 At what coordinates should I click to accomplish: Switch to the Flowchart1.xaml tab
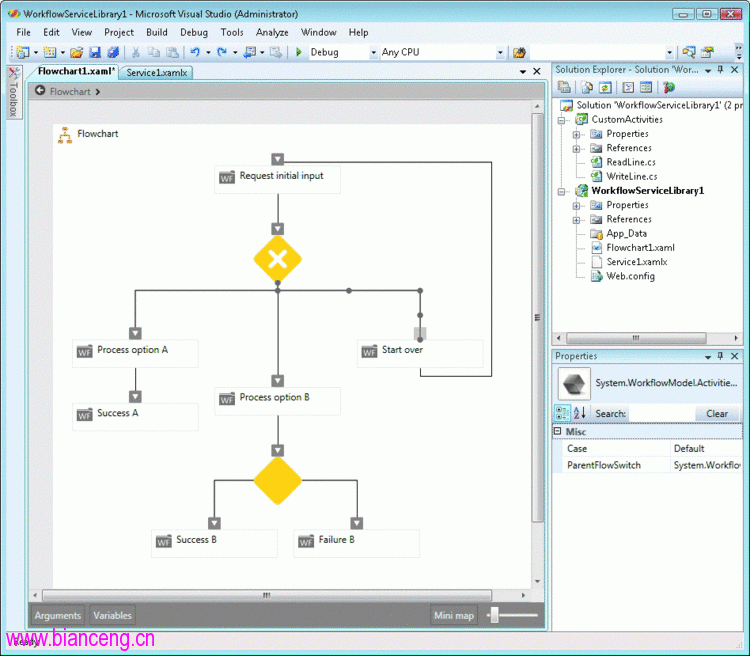(x=76, y=71)
